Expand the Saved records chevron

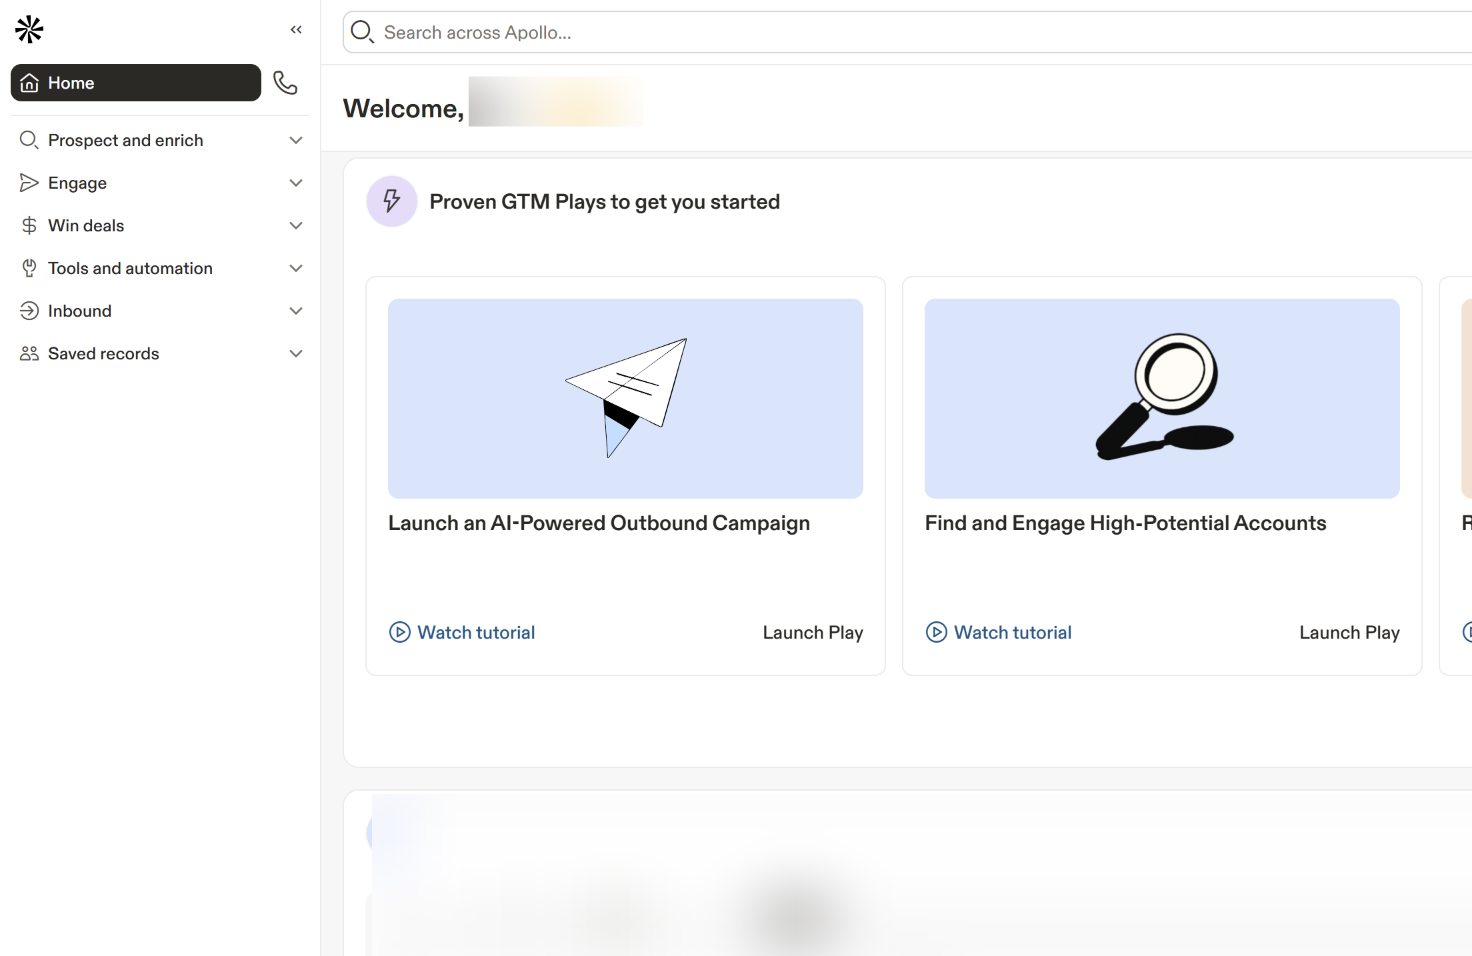click(x=296, y=354)
